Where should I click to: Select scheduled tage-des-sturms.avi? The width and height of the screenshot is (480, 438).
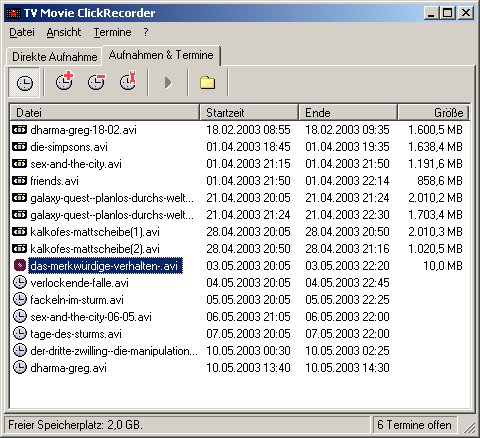click(x=76, y=334)
